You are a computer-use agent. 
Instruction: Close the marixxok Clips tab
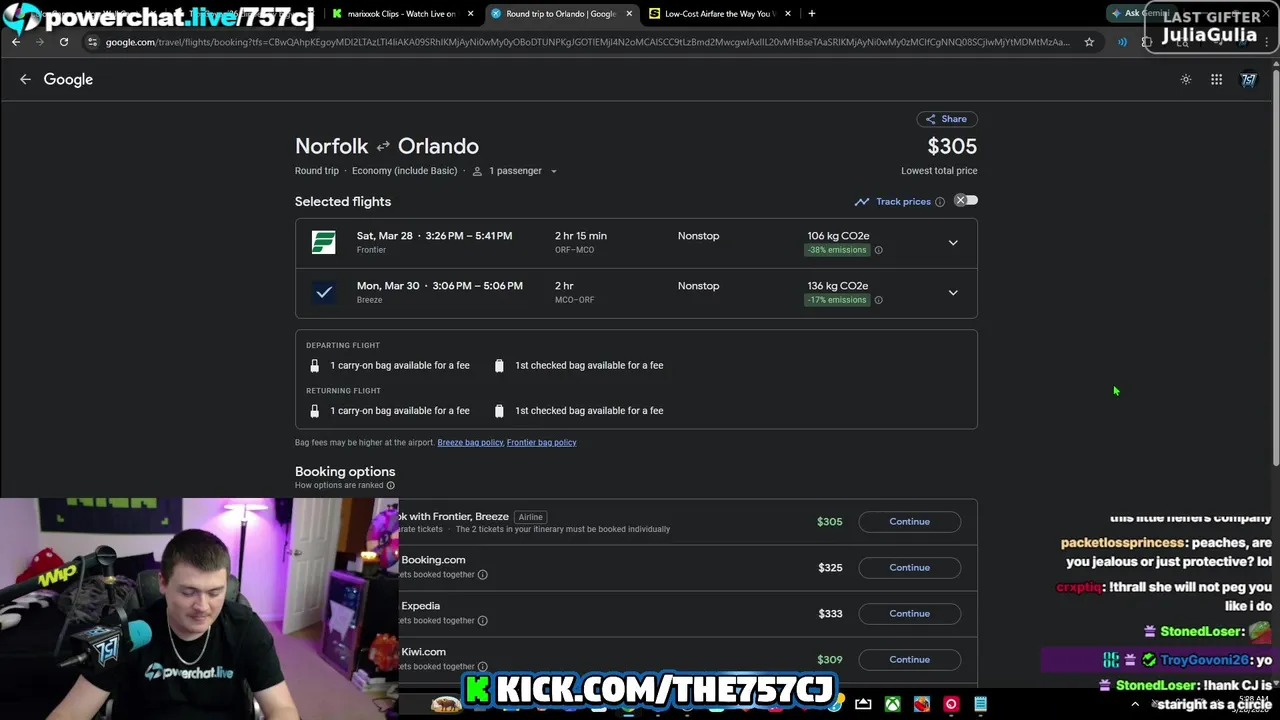pos(470,14)
